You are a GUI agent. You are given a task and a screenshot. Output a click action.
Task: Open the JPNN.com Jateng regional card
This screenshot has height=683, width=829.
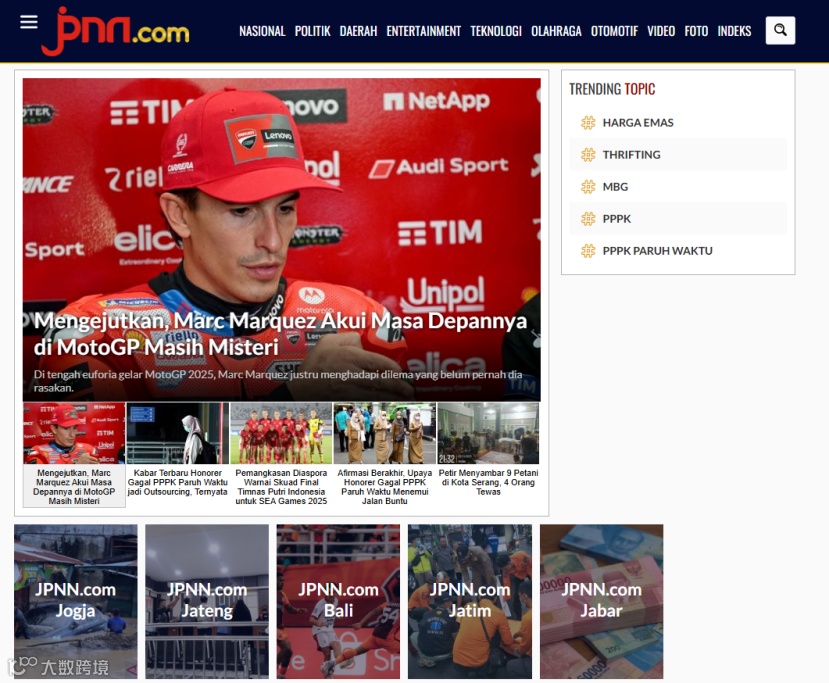coord(207,601)
